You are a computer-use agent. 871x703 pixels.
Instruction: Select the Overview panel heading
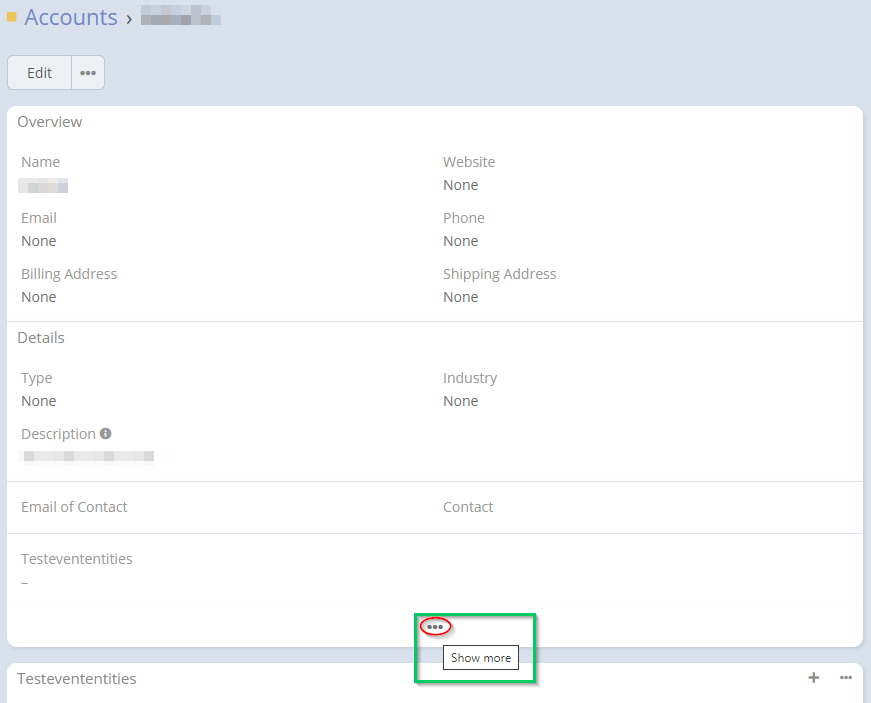click(x=50, y=122)
